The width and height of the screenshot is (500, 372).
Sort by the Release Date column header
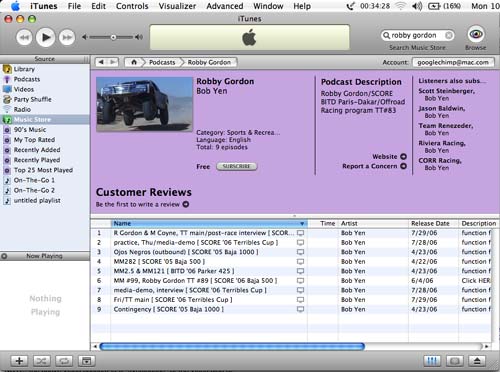coord(433,223)
